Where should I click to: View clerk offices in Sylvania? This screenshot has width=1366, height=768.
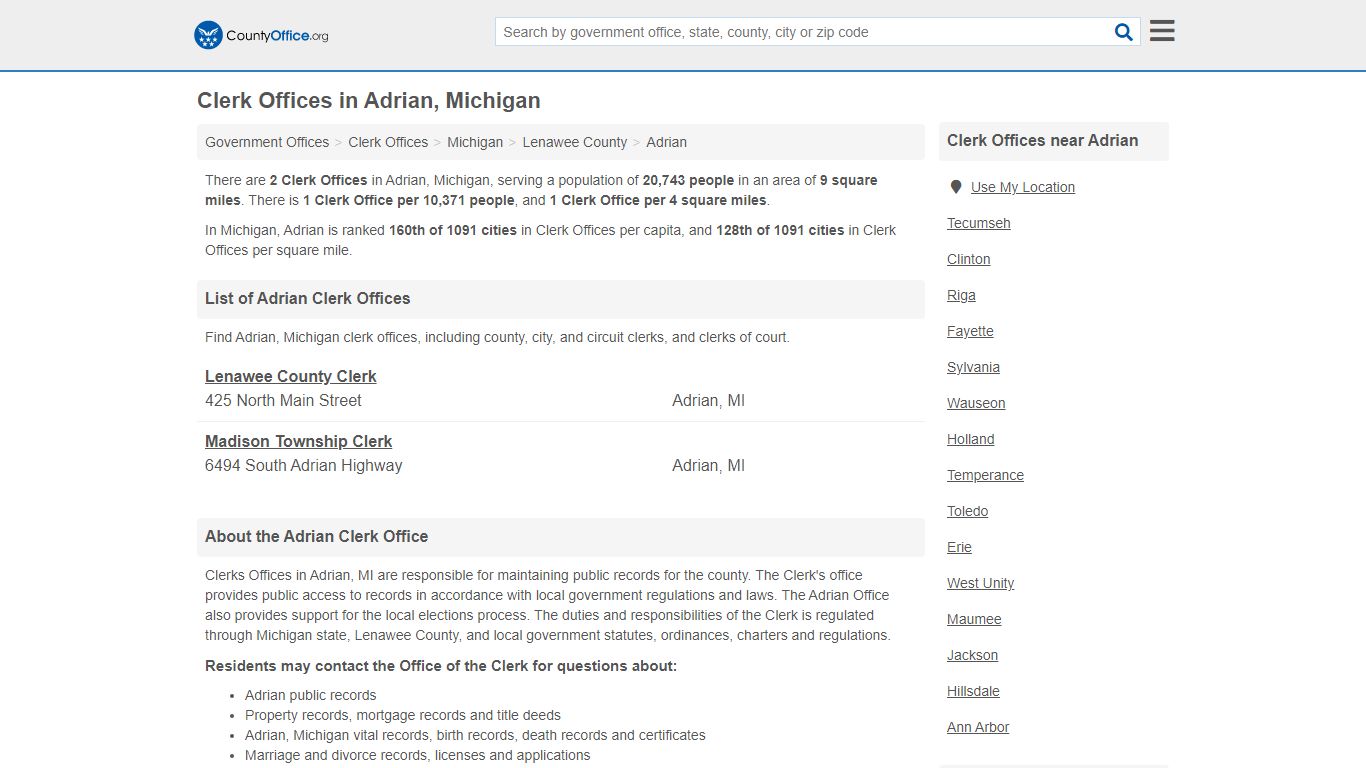973,367
